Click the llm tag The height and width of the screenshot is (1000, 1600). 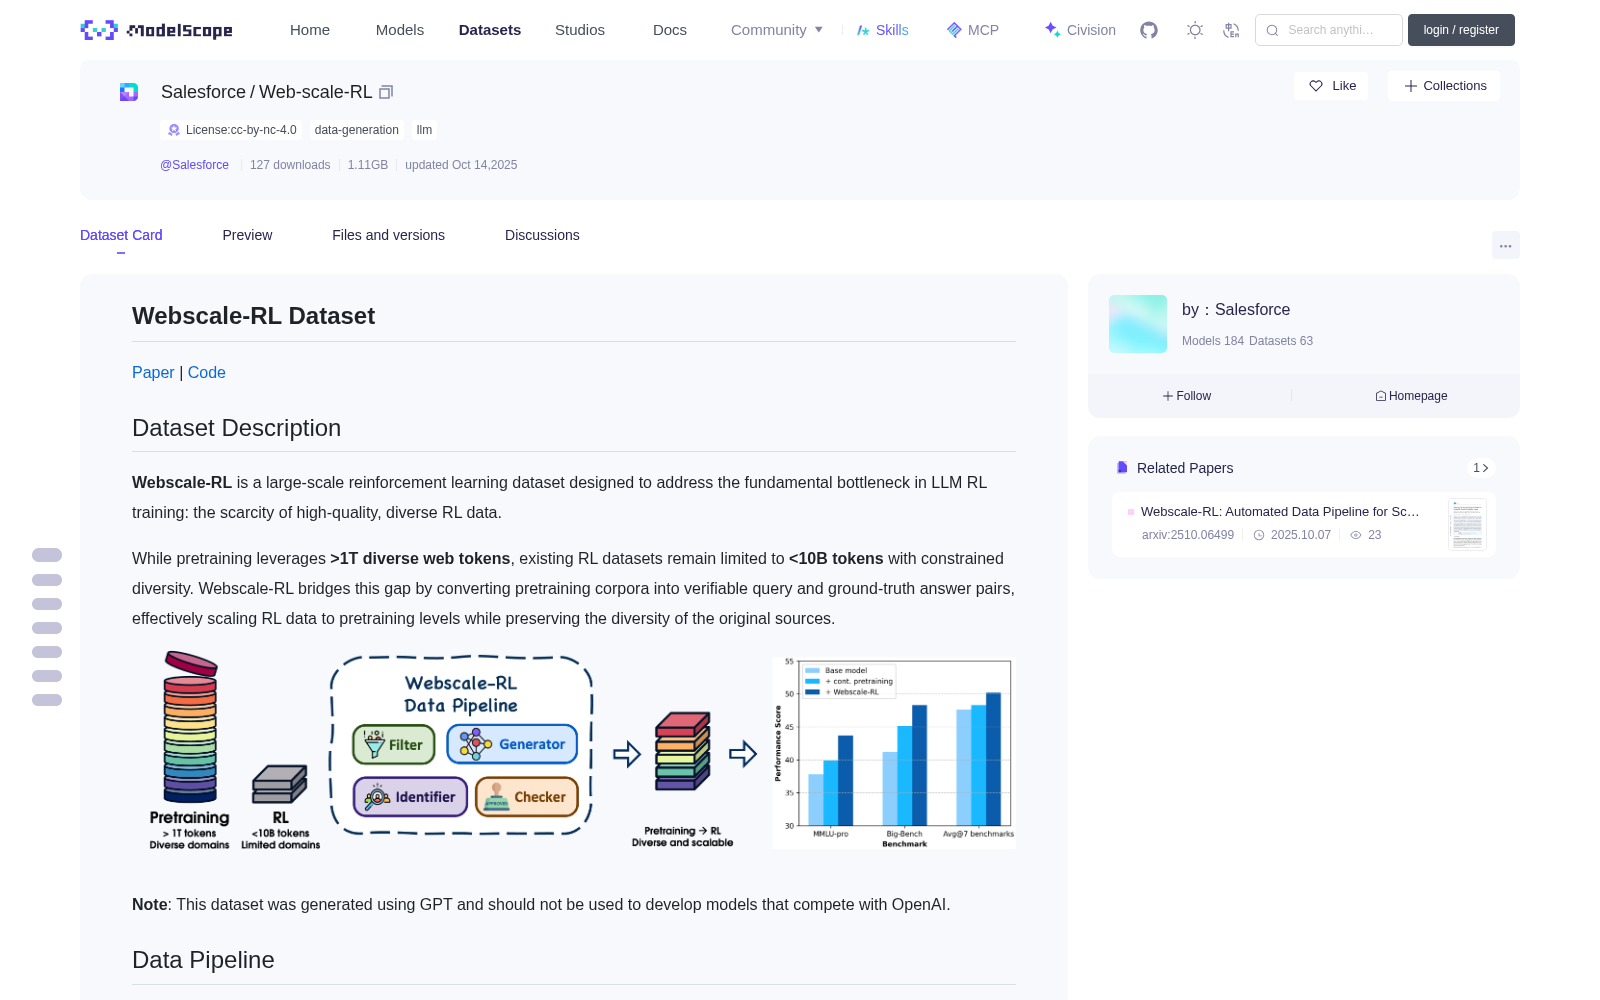tap(424, 130)
